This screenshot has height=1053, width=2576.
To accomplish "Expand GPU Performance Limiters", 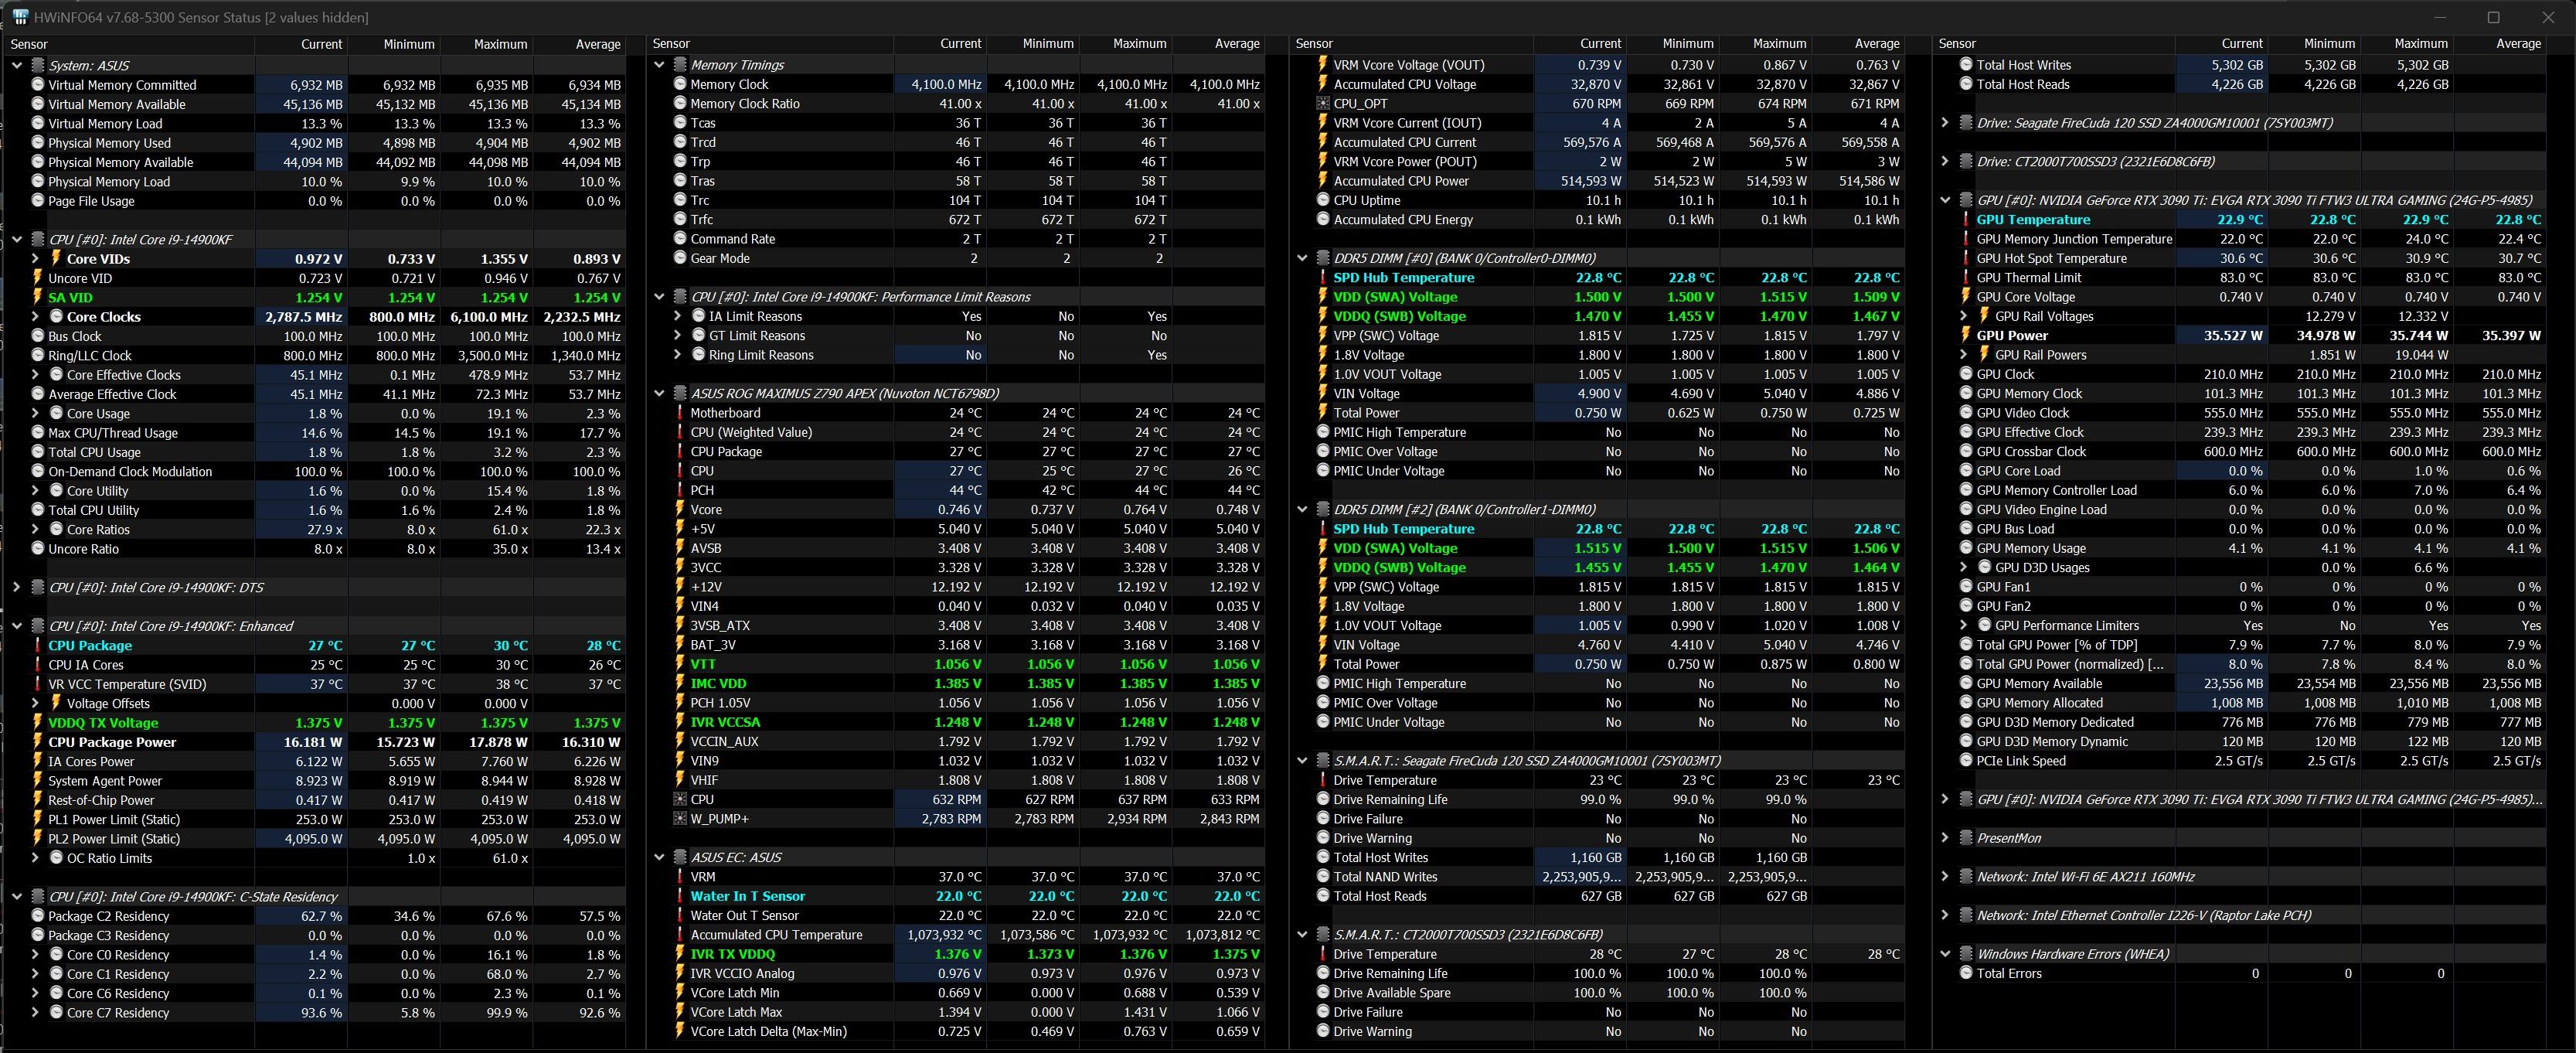I will [1964, 625].
